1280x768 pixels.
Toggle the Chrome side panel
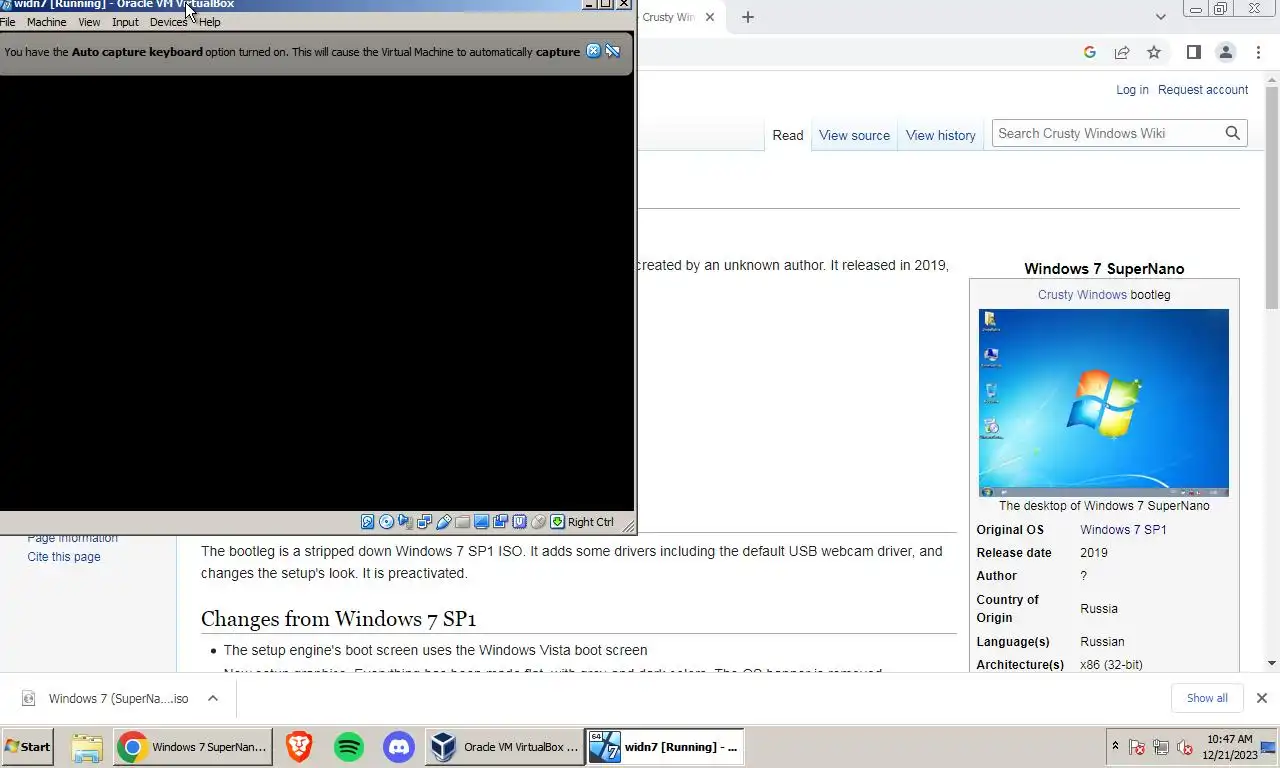[x=1193, y=52]
